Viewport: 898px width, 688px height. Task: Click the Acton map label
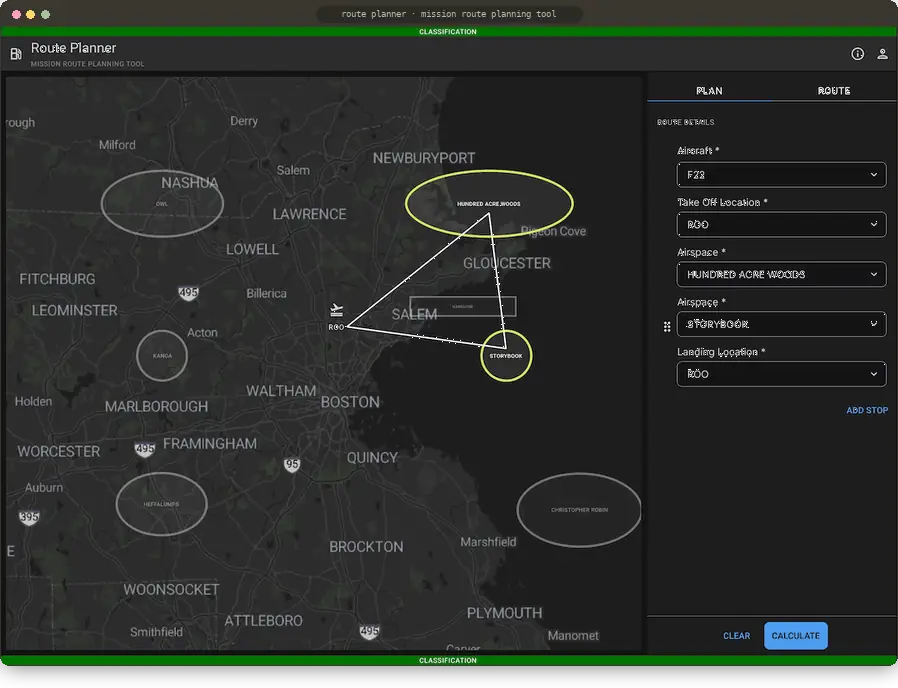(202, 332)
